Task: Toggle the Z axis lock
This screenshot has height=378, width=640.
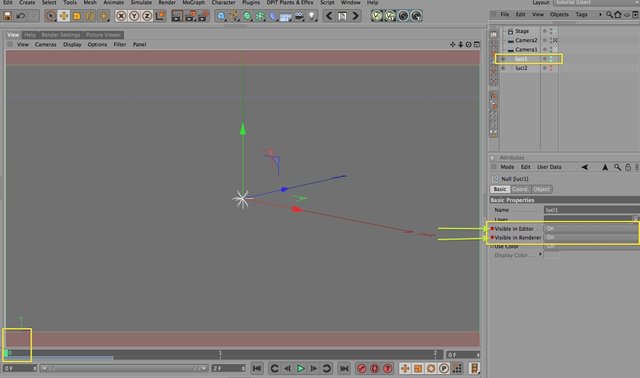Action: click(x=147, y=16)
